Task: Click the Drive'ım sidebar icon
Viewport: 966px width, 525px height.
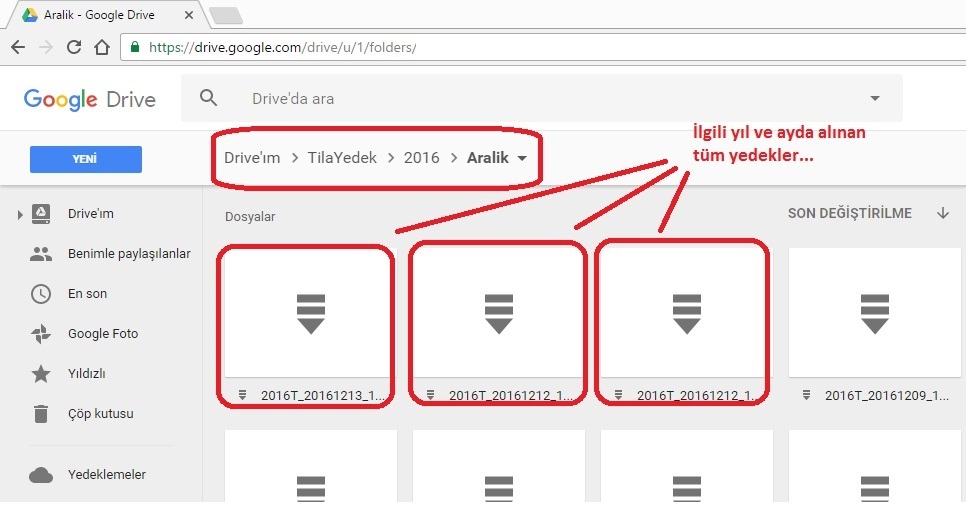Action: [41, 214]
